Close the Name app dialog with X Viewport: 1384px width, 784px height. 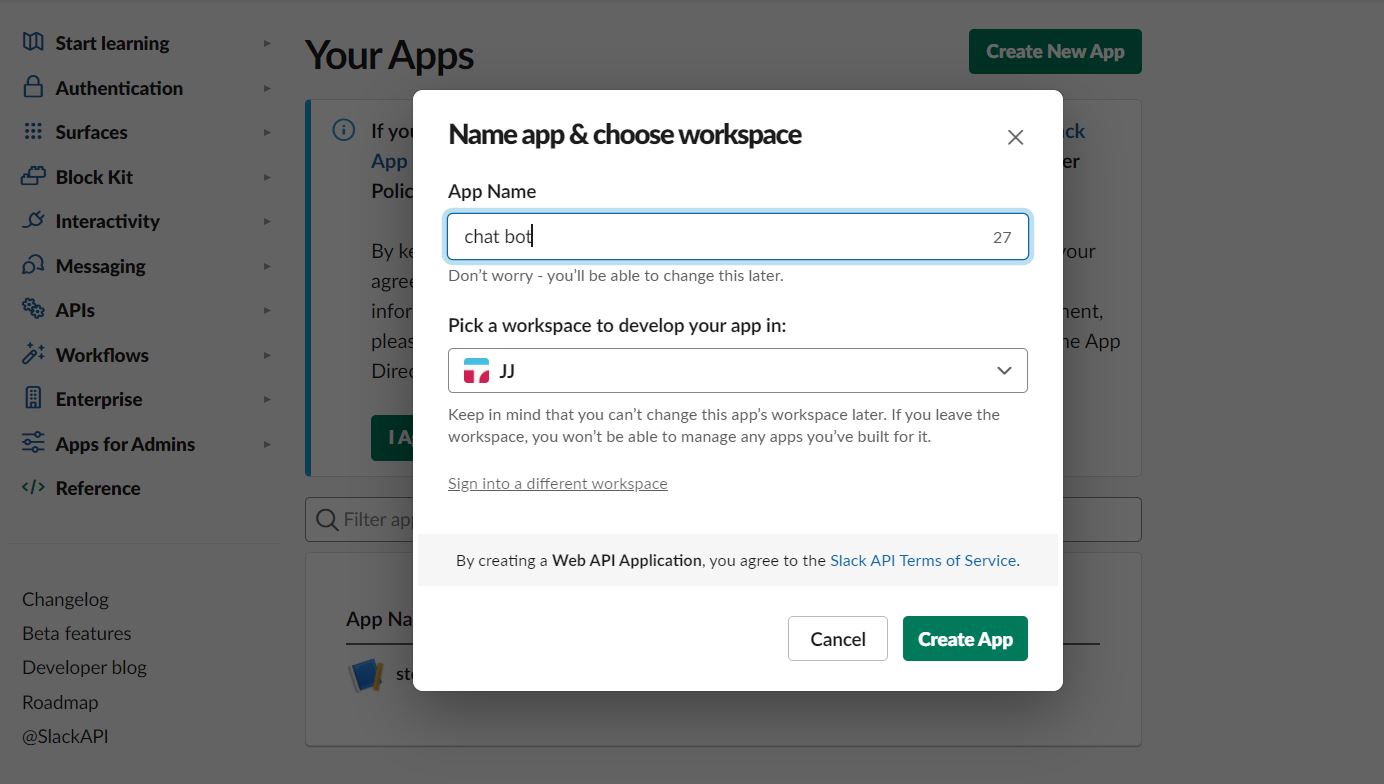[x=1015, y=138]
